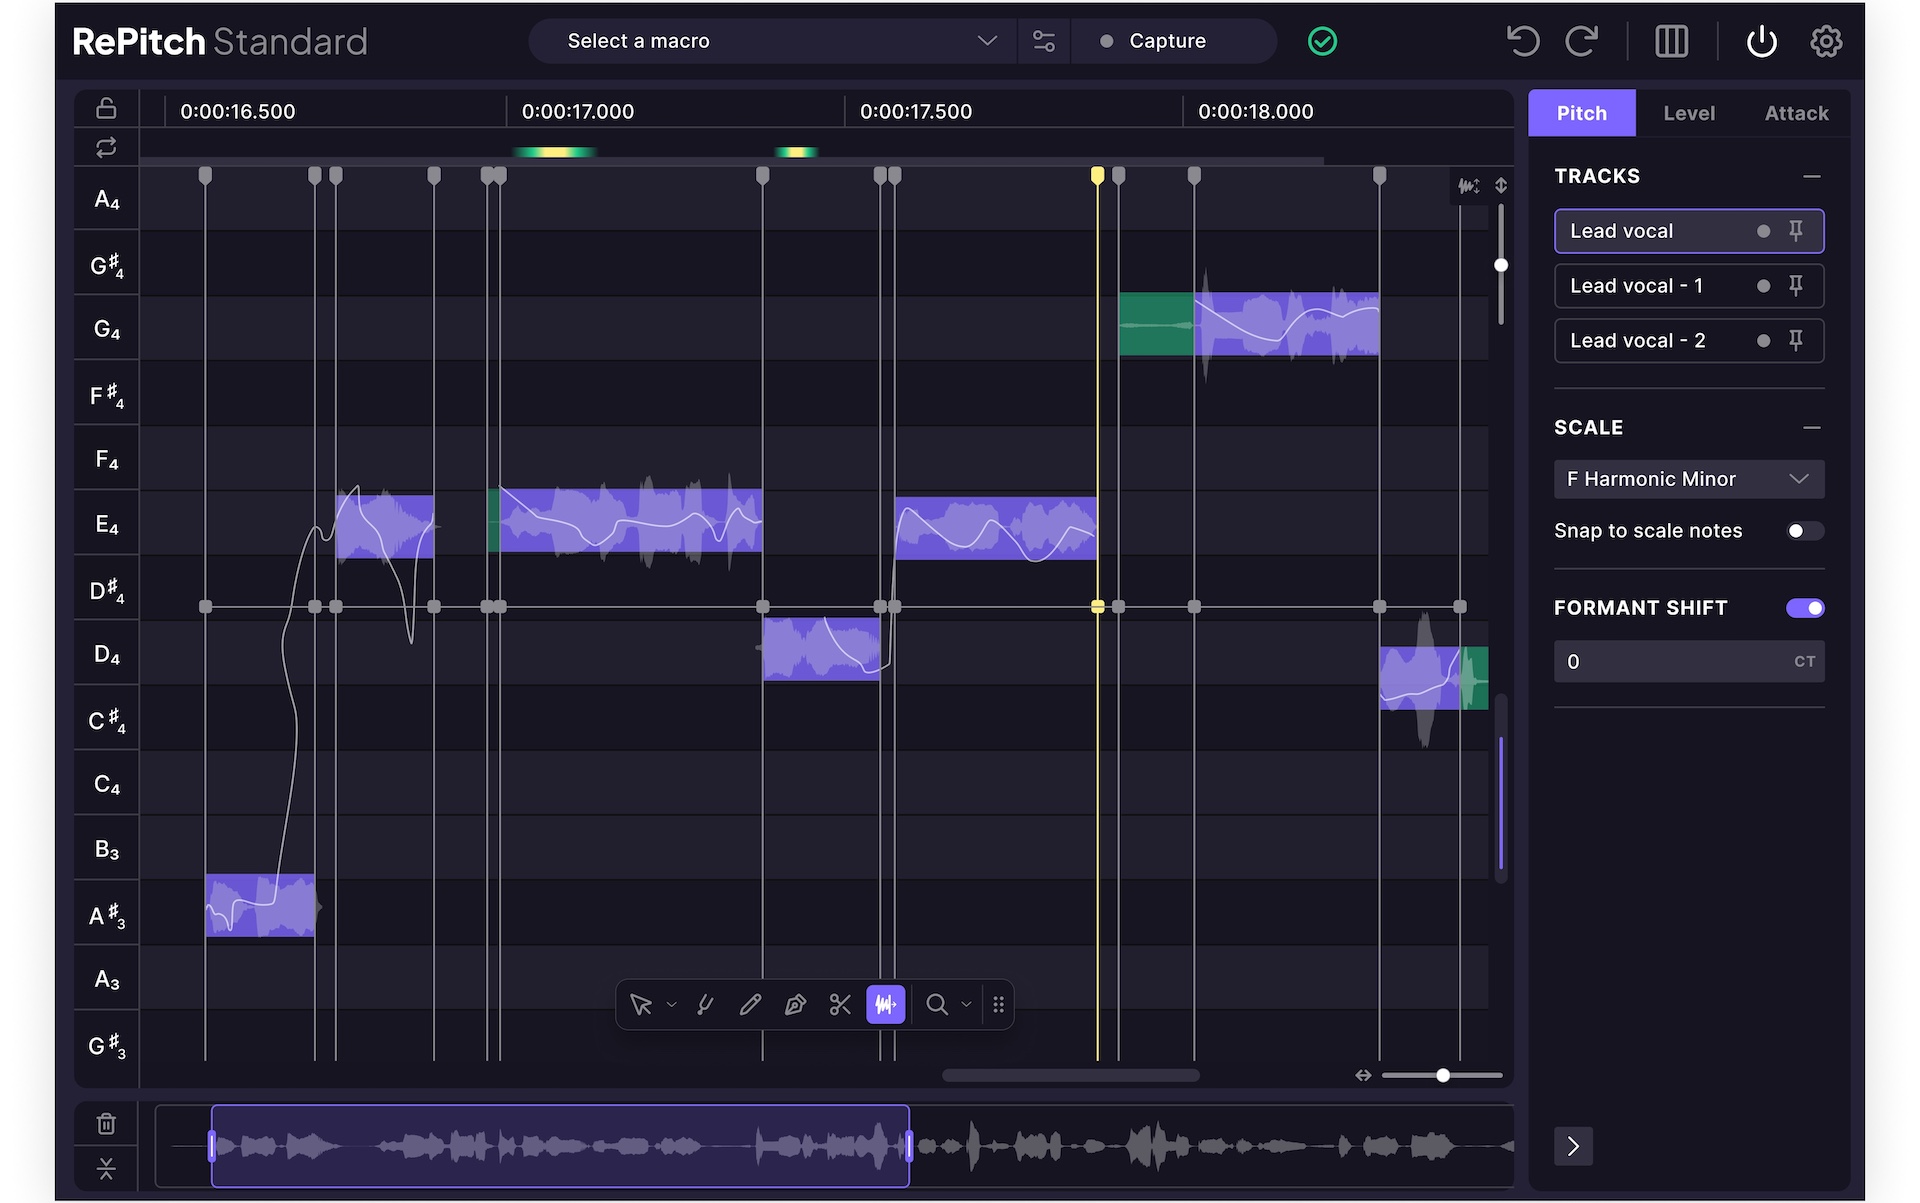Select the Pencil tool in the toolbar
This screenshot has width=1920, height=1203.
(x=750, y=1004)
